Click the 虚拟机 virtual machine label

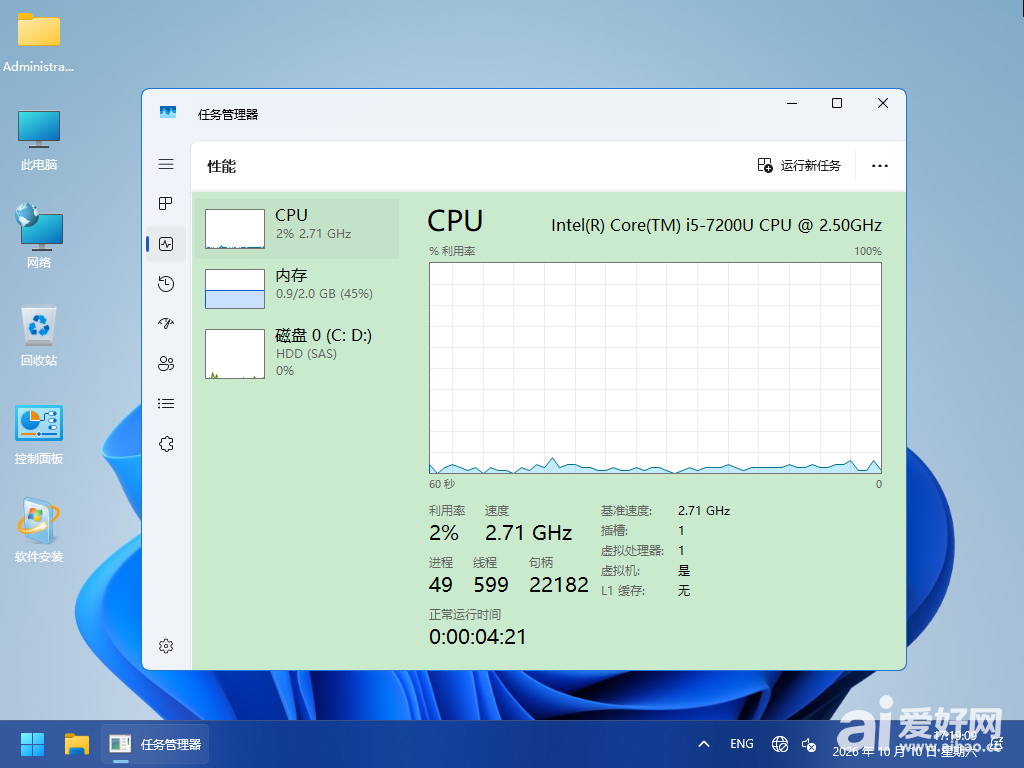pyautogui.click(x=620, y=571)
